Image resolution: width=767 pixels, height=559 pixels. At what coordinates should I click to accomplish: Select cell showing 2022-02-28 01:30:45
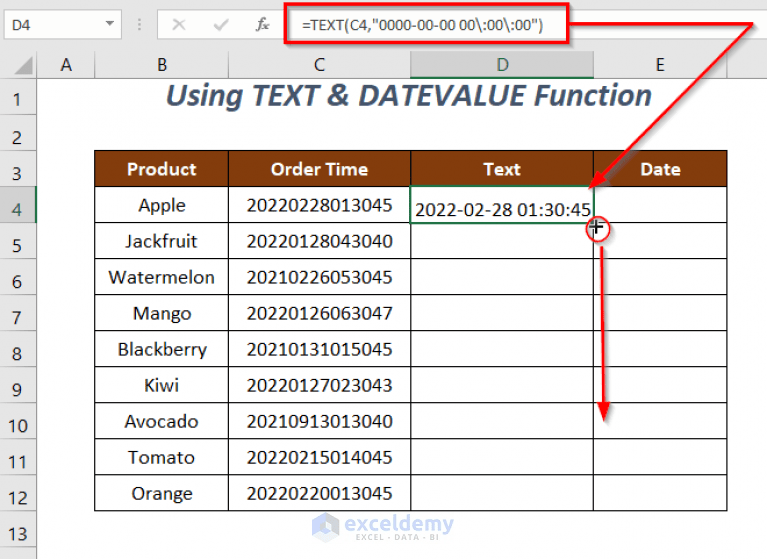click(502, 205)
